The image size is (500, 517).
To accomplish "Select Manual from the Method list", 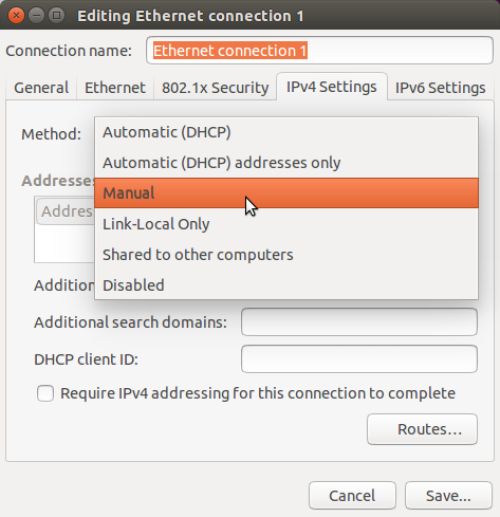I will point(286,193).
